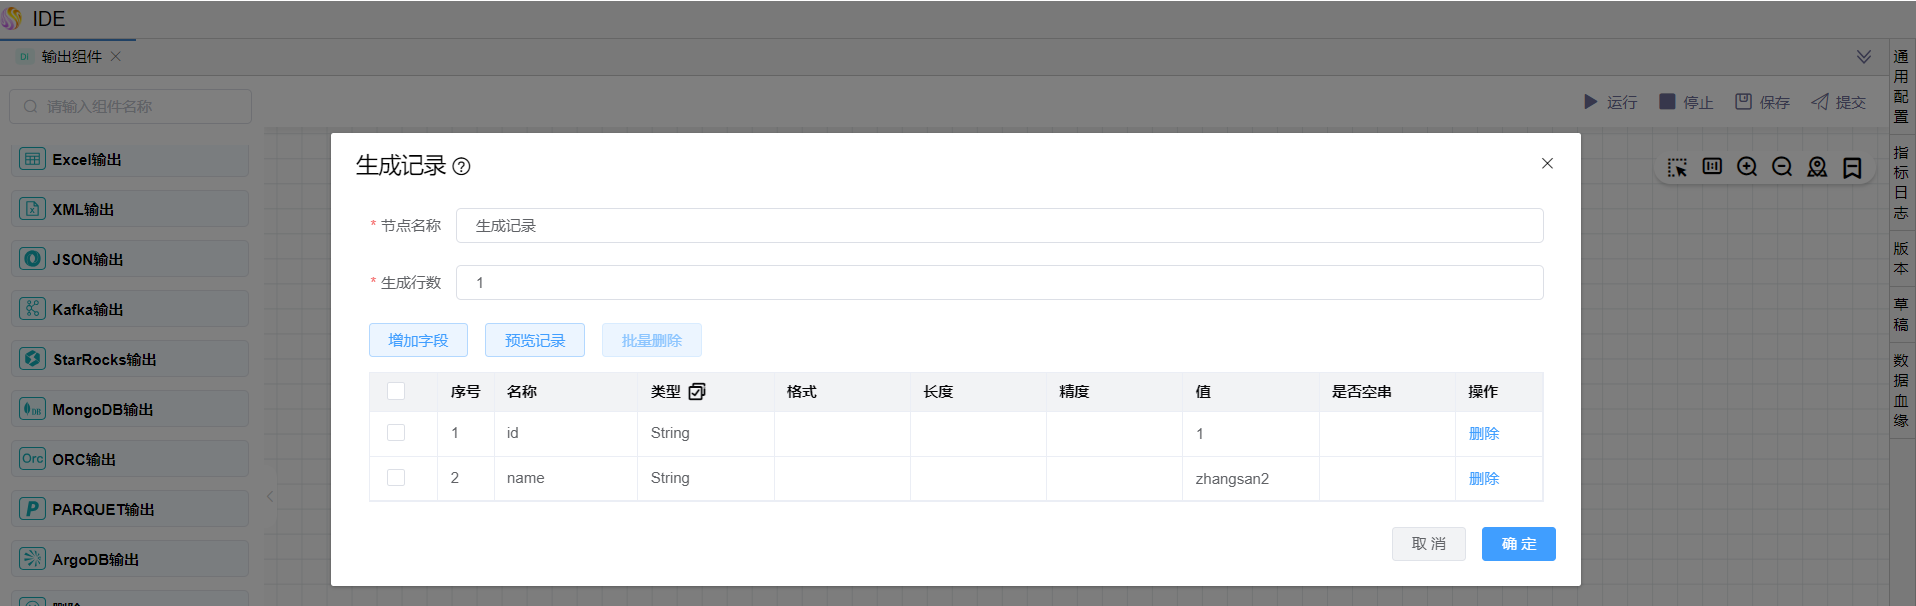Check the checkbox for row id

click(396, 433)
